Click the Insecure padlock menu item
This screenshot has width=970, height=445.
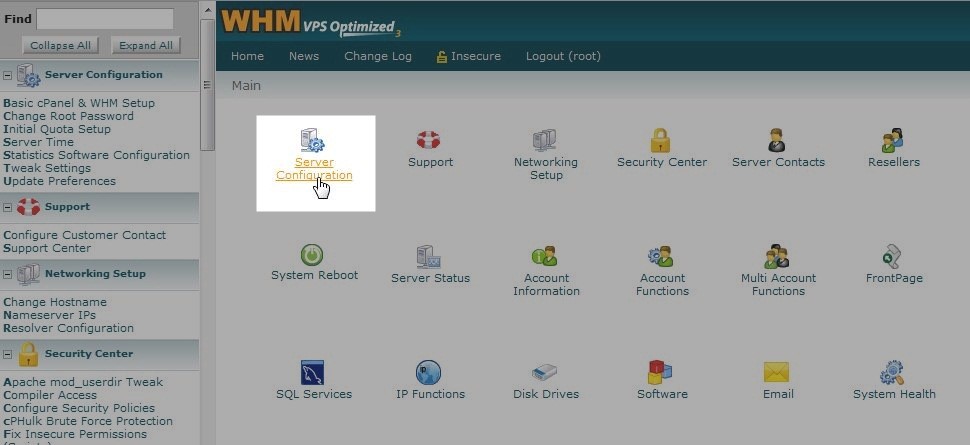click(x=469, y=56)
